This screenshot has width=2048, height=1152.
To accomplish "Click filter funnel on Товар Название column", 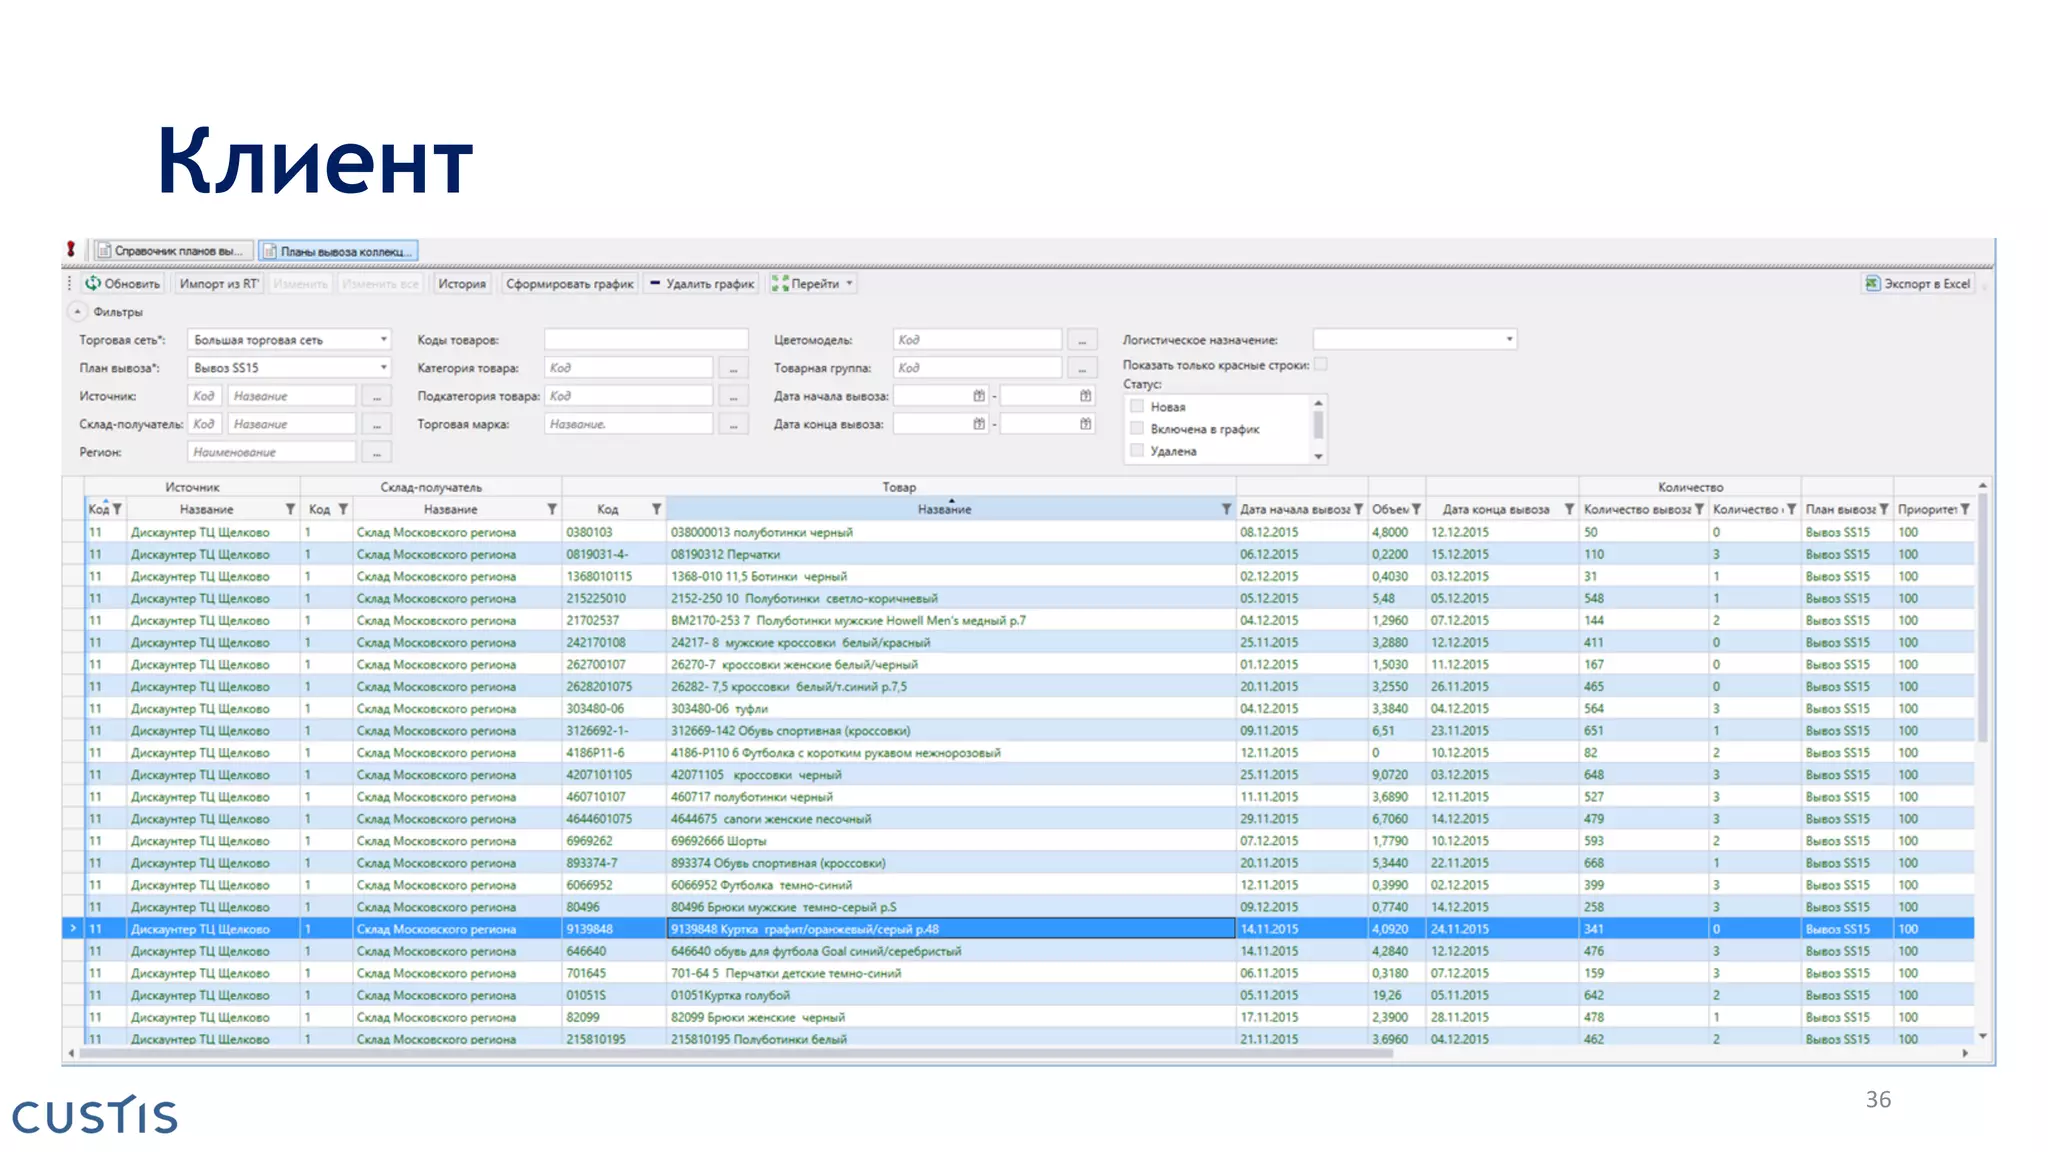I will 1226,509.
